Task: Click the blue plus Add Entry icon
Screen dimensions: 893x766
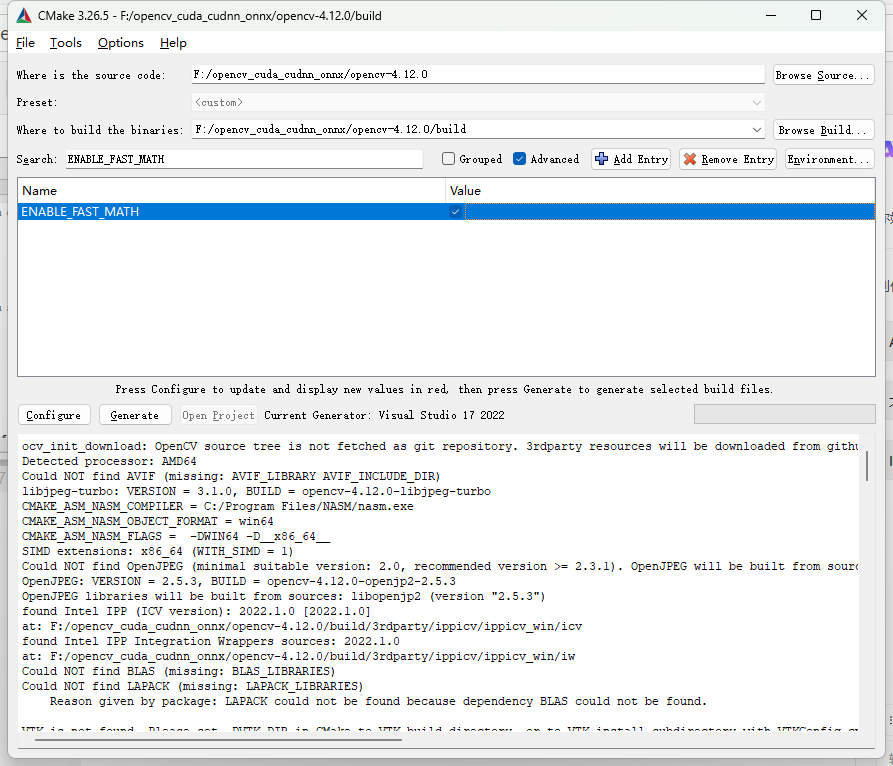Action: [x=601, y=159]
